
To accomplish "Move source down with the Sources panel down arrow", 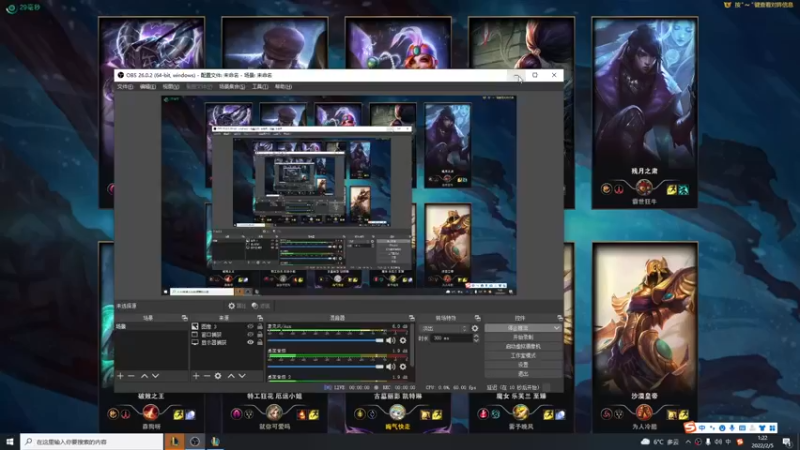I will pos(242,376).
